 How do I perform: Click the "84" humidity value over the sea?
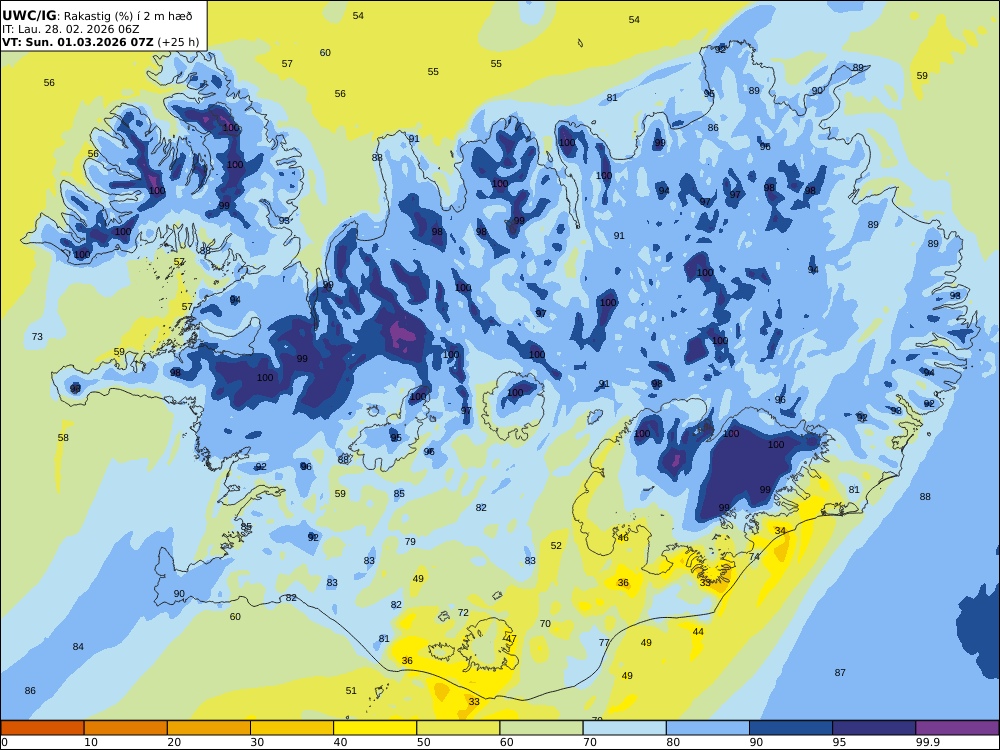click(78, 647)
